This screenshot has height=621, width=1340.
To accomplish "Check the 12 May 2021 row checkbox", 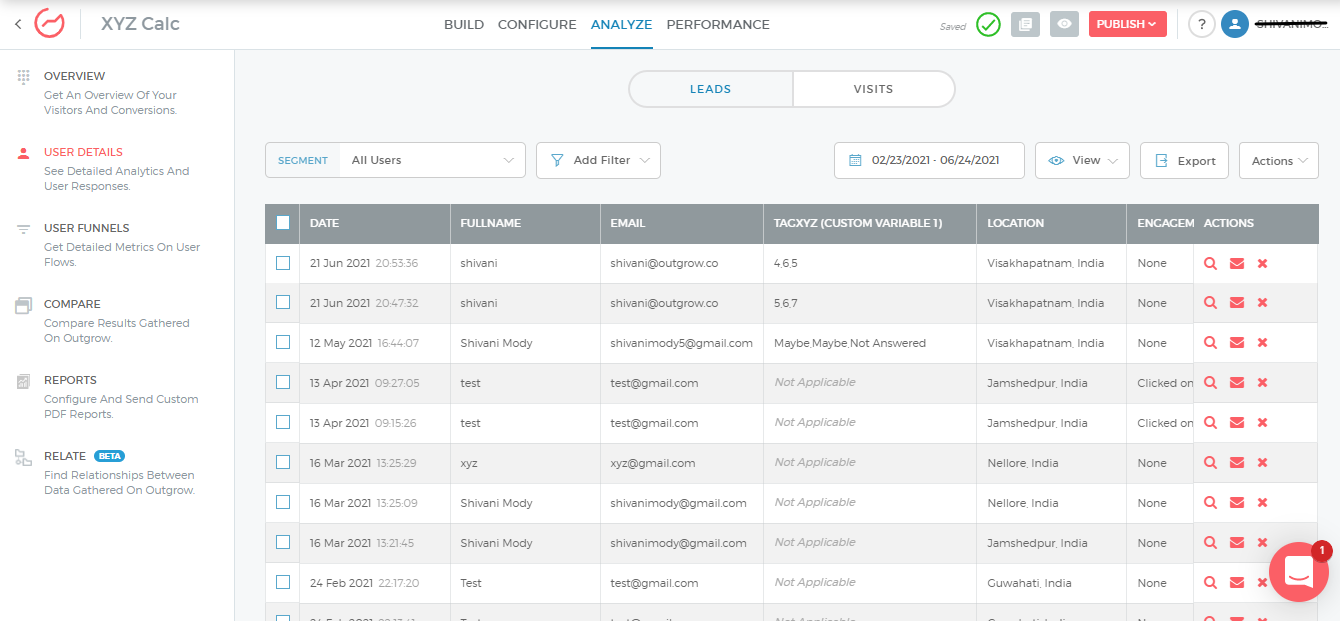I will coord(283,342).
